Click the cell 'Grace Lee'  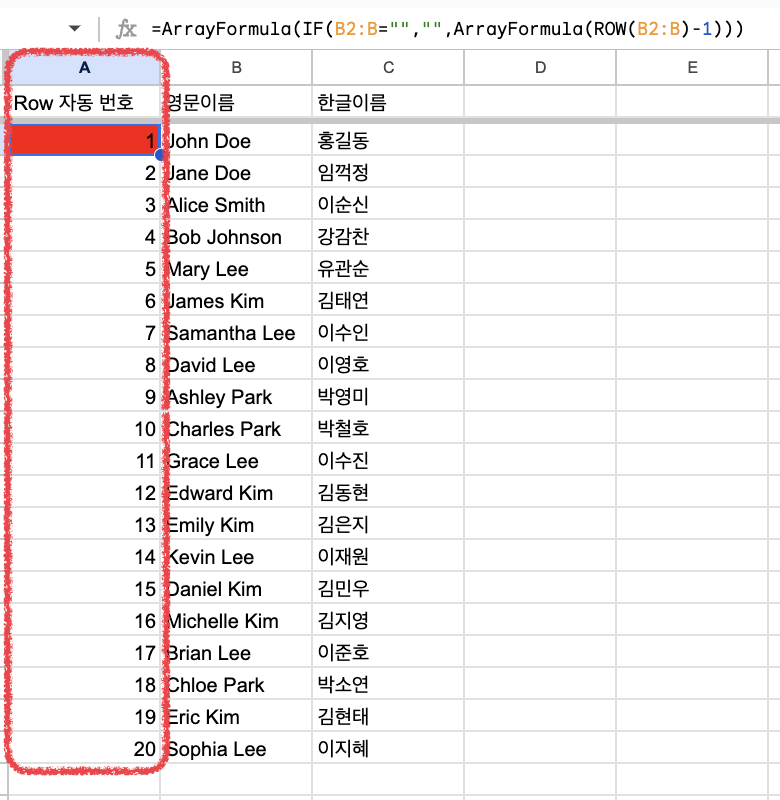coord(236,461)
